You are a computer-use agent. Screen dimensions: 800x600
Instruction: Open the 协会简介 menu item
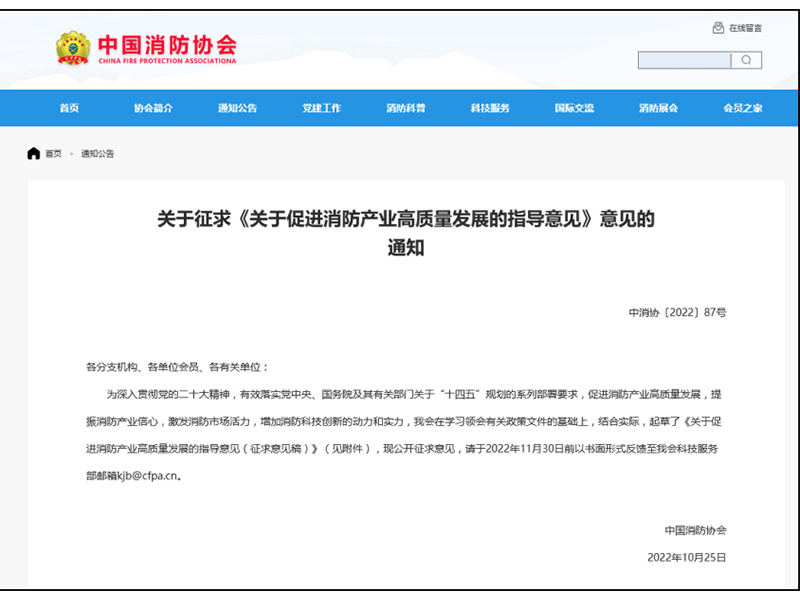[153, 108]
